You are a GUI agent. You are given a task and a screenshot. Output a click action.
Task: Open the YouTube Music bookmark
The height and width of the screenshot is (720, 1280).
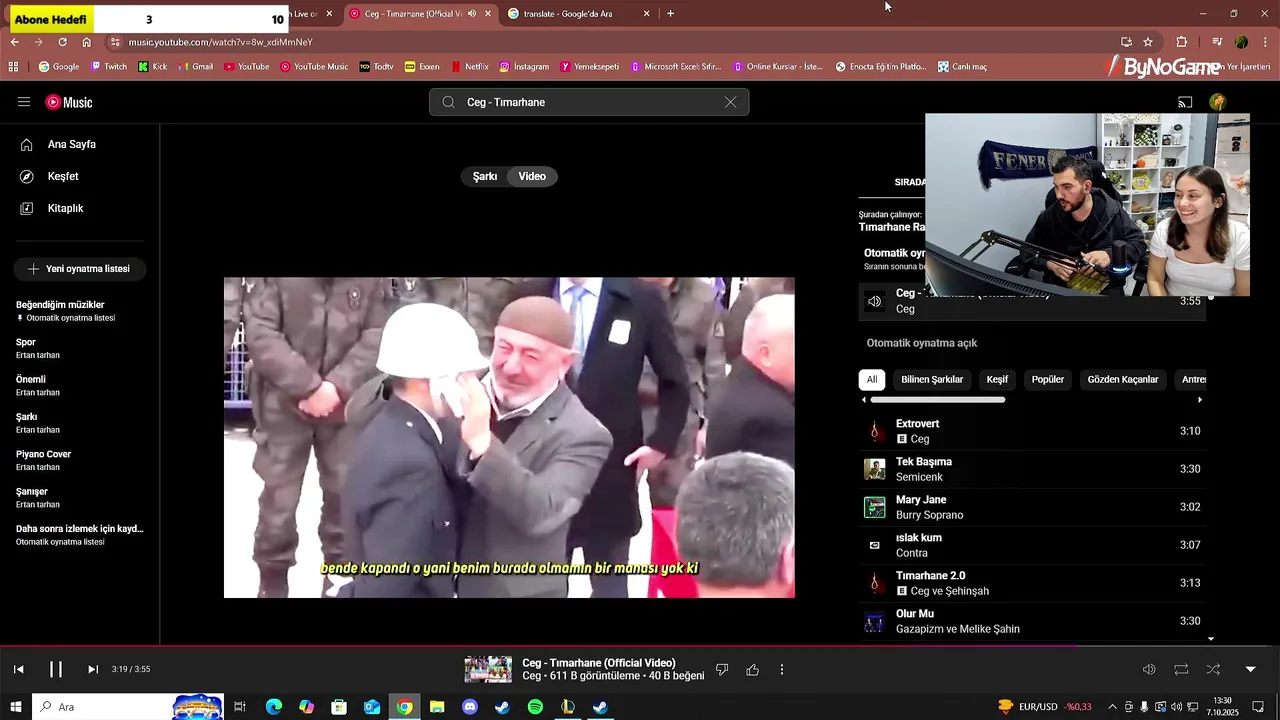click(314, 67)
